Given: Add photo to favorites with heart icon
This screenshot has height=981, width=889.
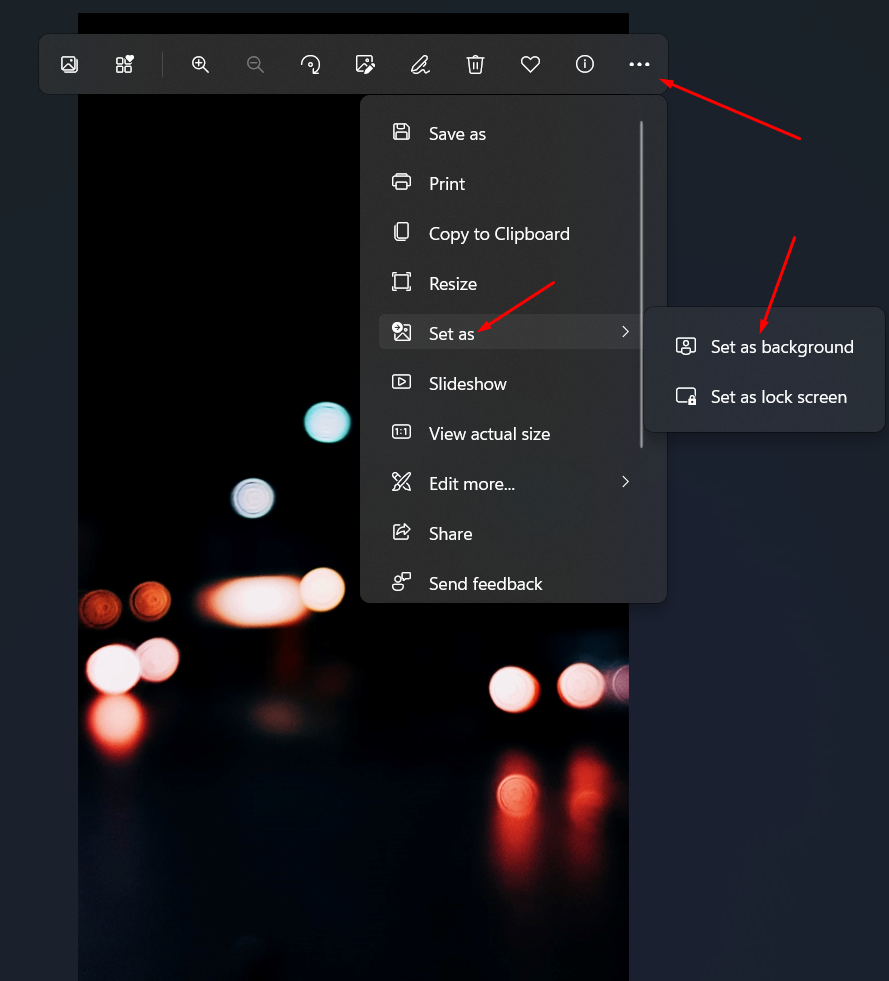Looking at the screenshot, I should pos(530,64).
